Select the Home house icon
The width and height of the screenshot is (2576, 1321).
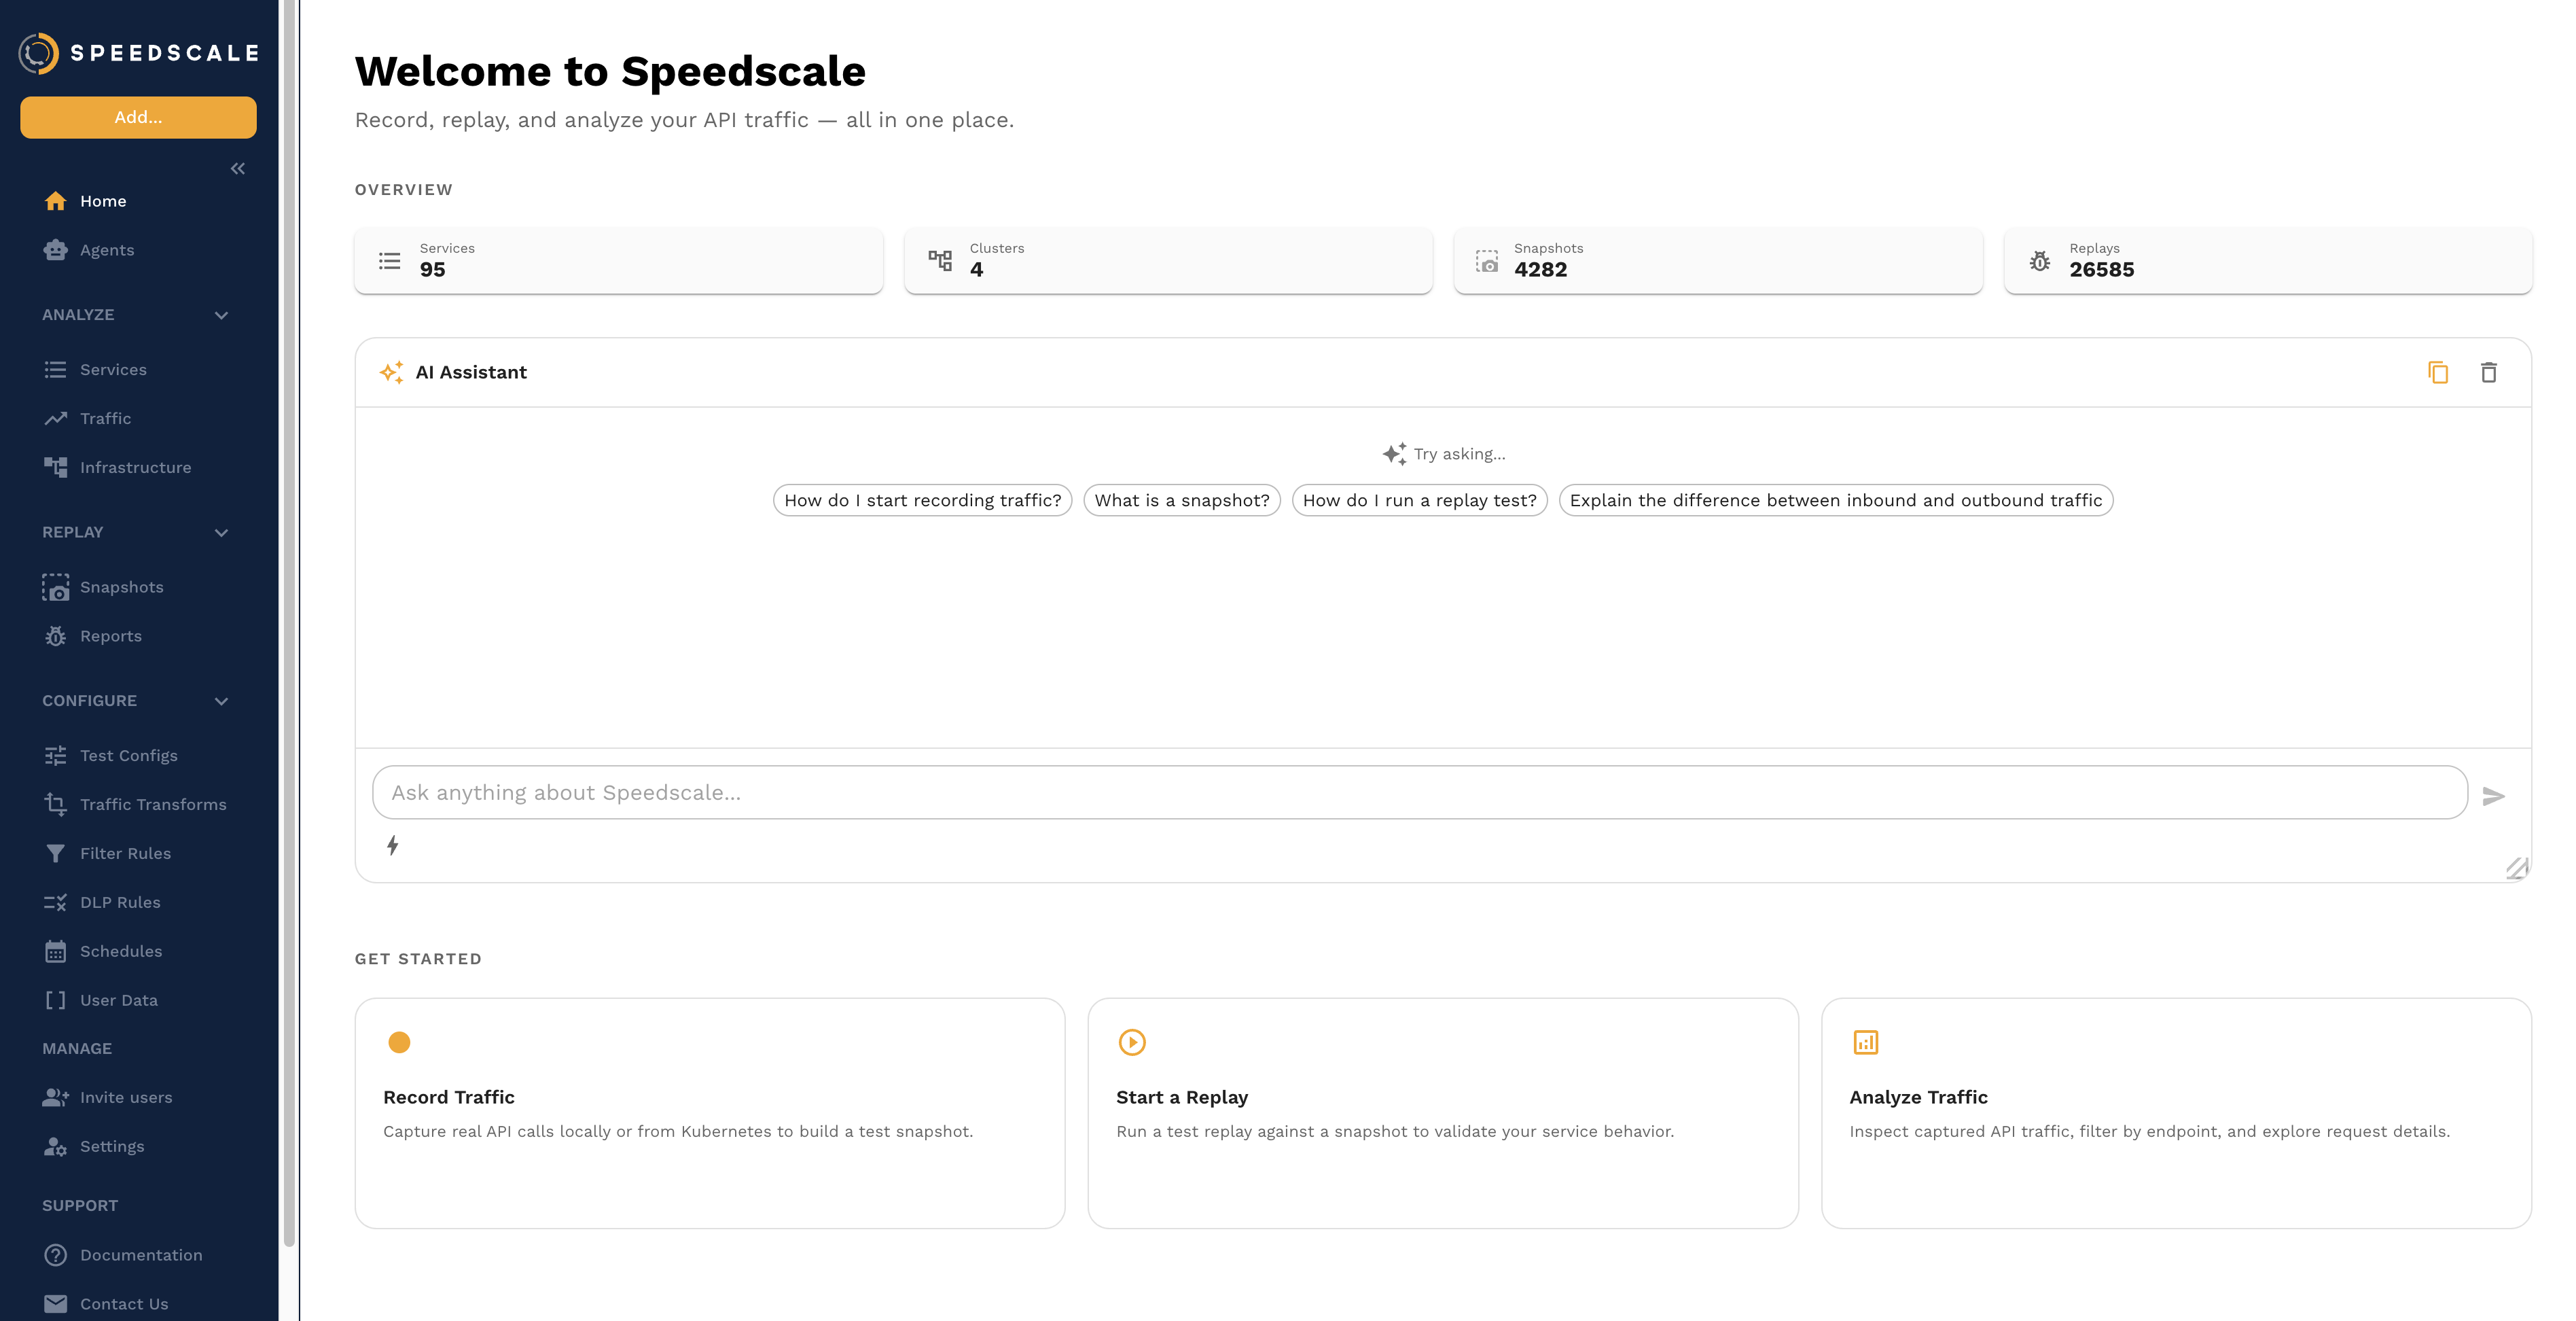coord(56,200)
